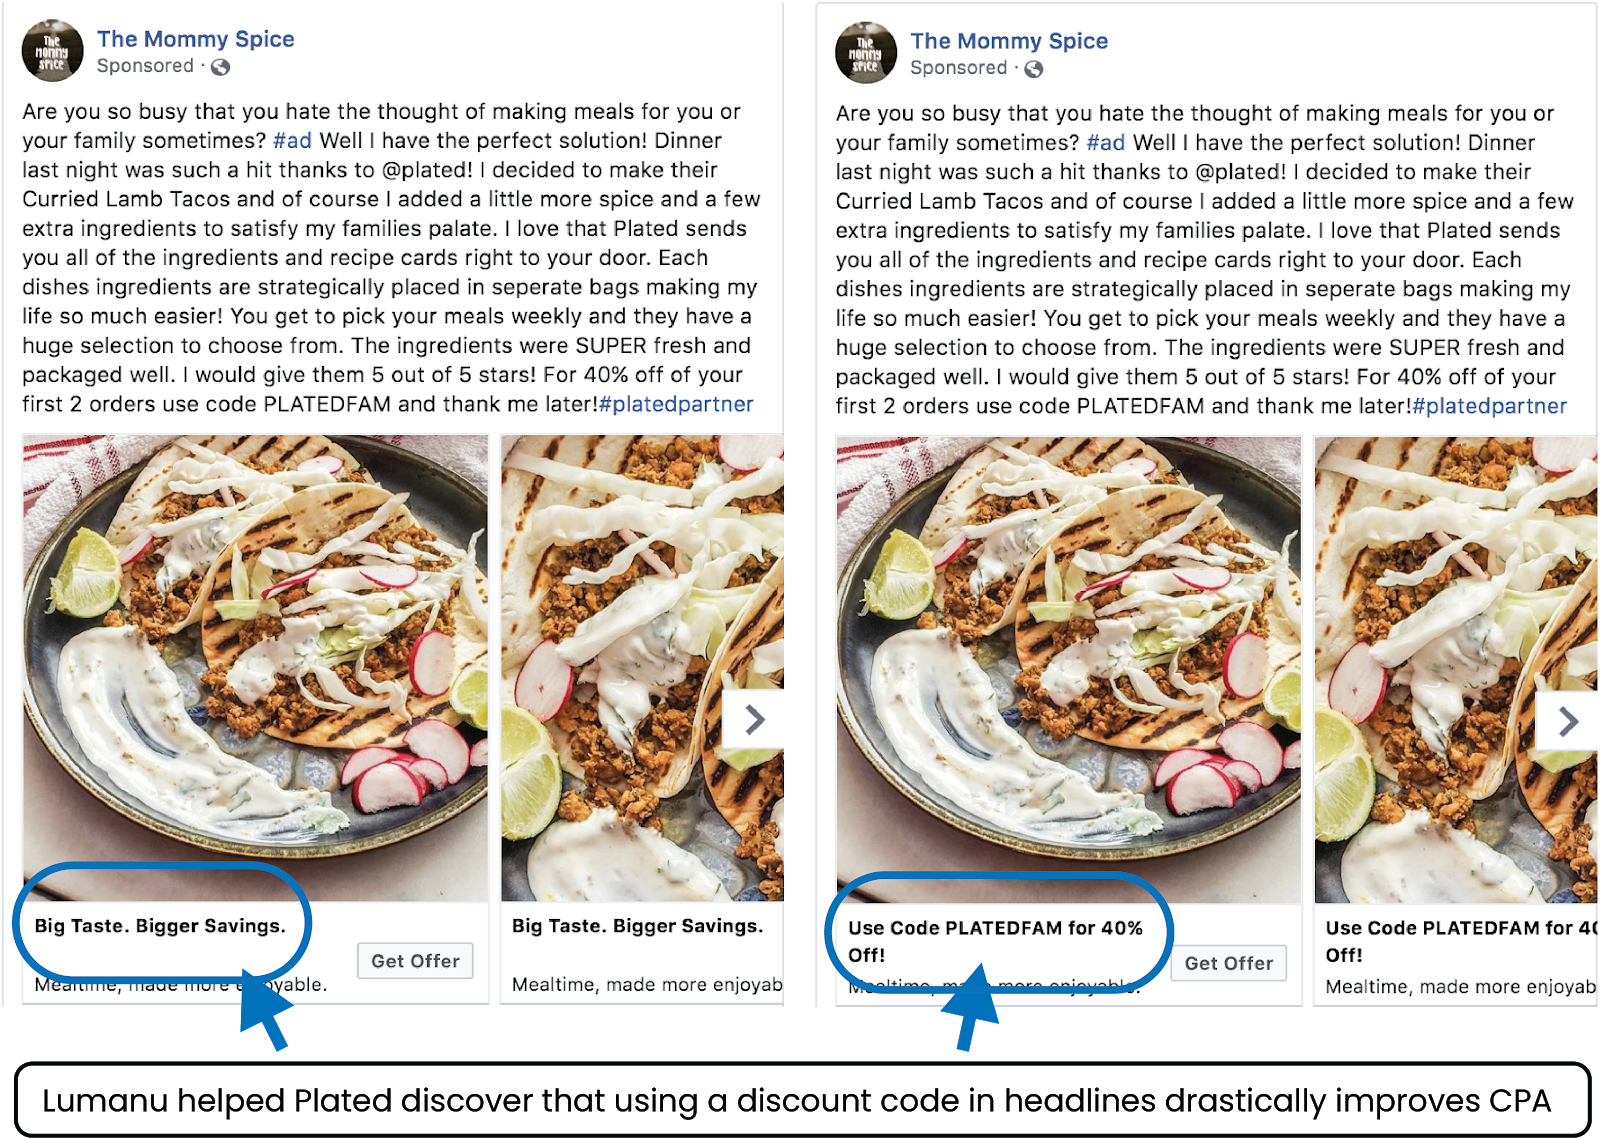
Task: Click the Get Offer button in left ad
Action: point(415,961)
